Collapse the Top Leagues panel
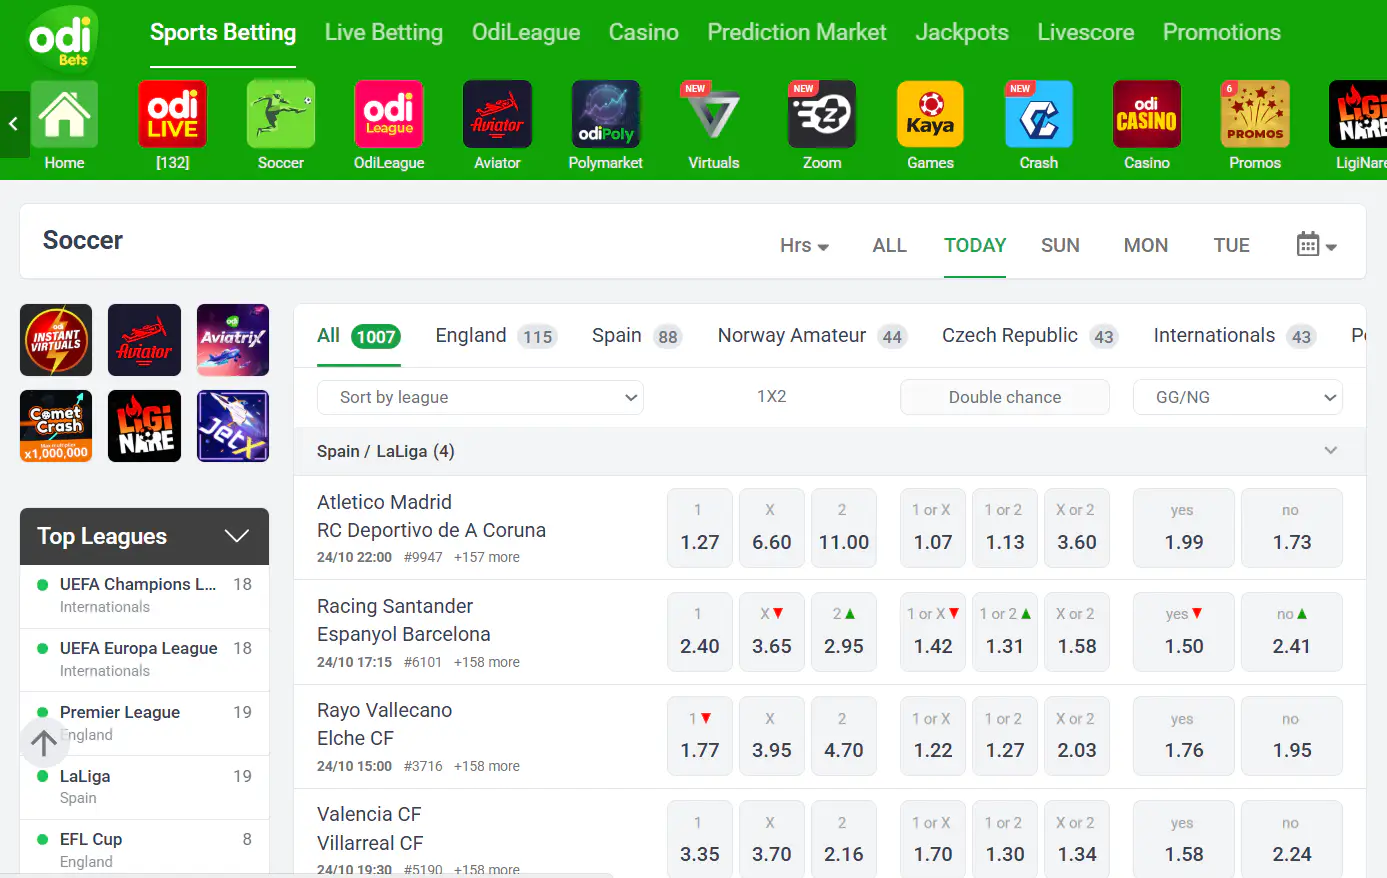The image size is (1387, 878). pos(236,536)
